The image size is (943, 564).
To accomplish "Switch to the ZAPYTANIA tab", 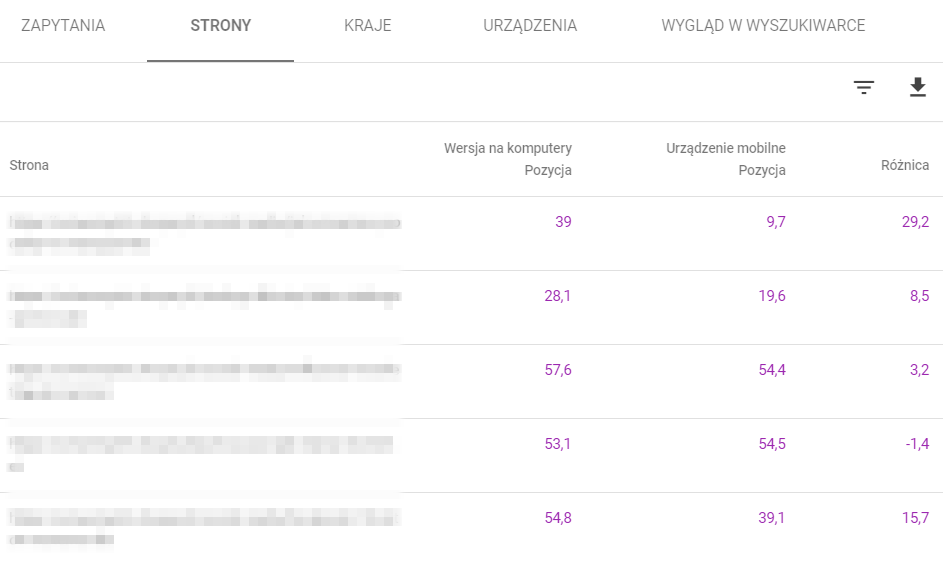I will 63,26.
